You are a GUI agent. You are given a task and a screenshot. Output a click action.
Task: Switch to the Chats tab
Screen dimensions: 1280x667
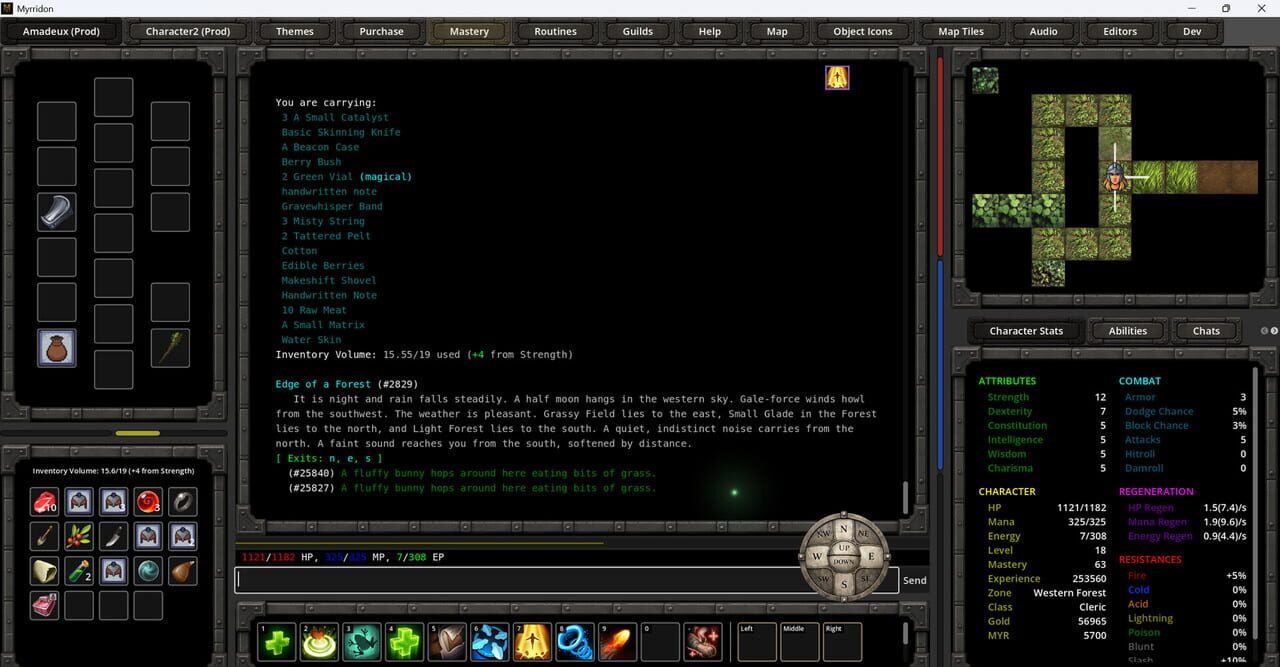[1207, 331]
